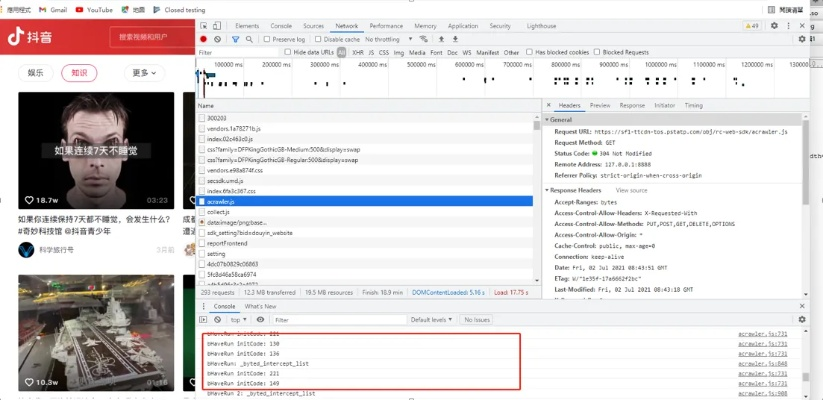Click the console live expression eye icon

coord(261,320)
